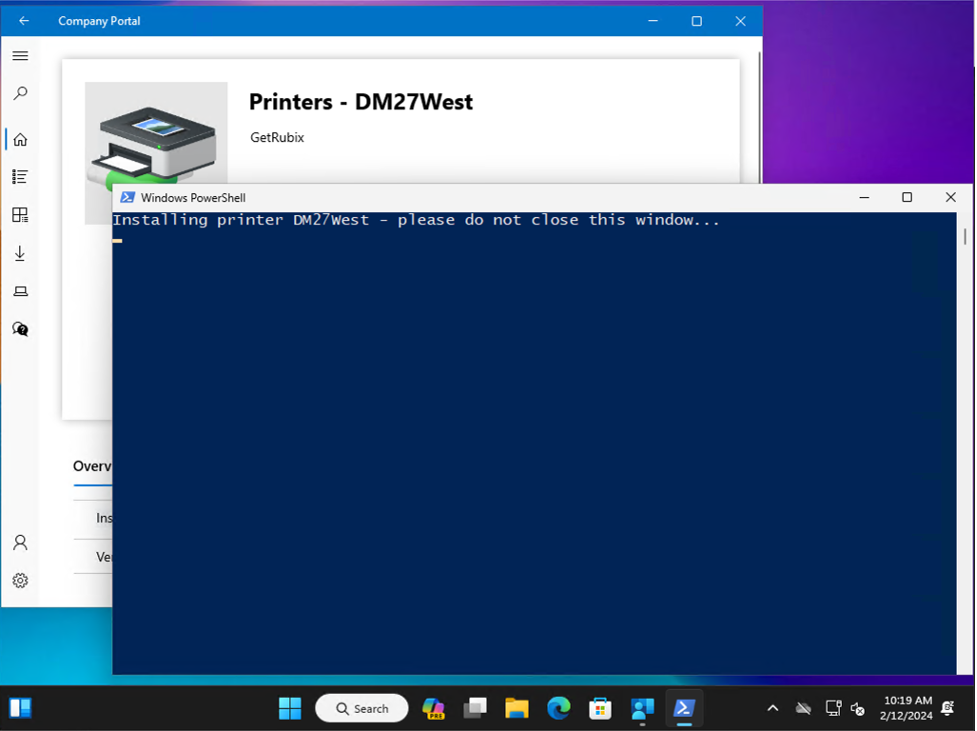Open the clock and date flyout
977x731 pixels.
[907, 708]
